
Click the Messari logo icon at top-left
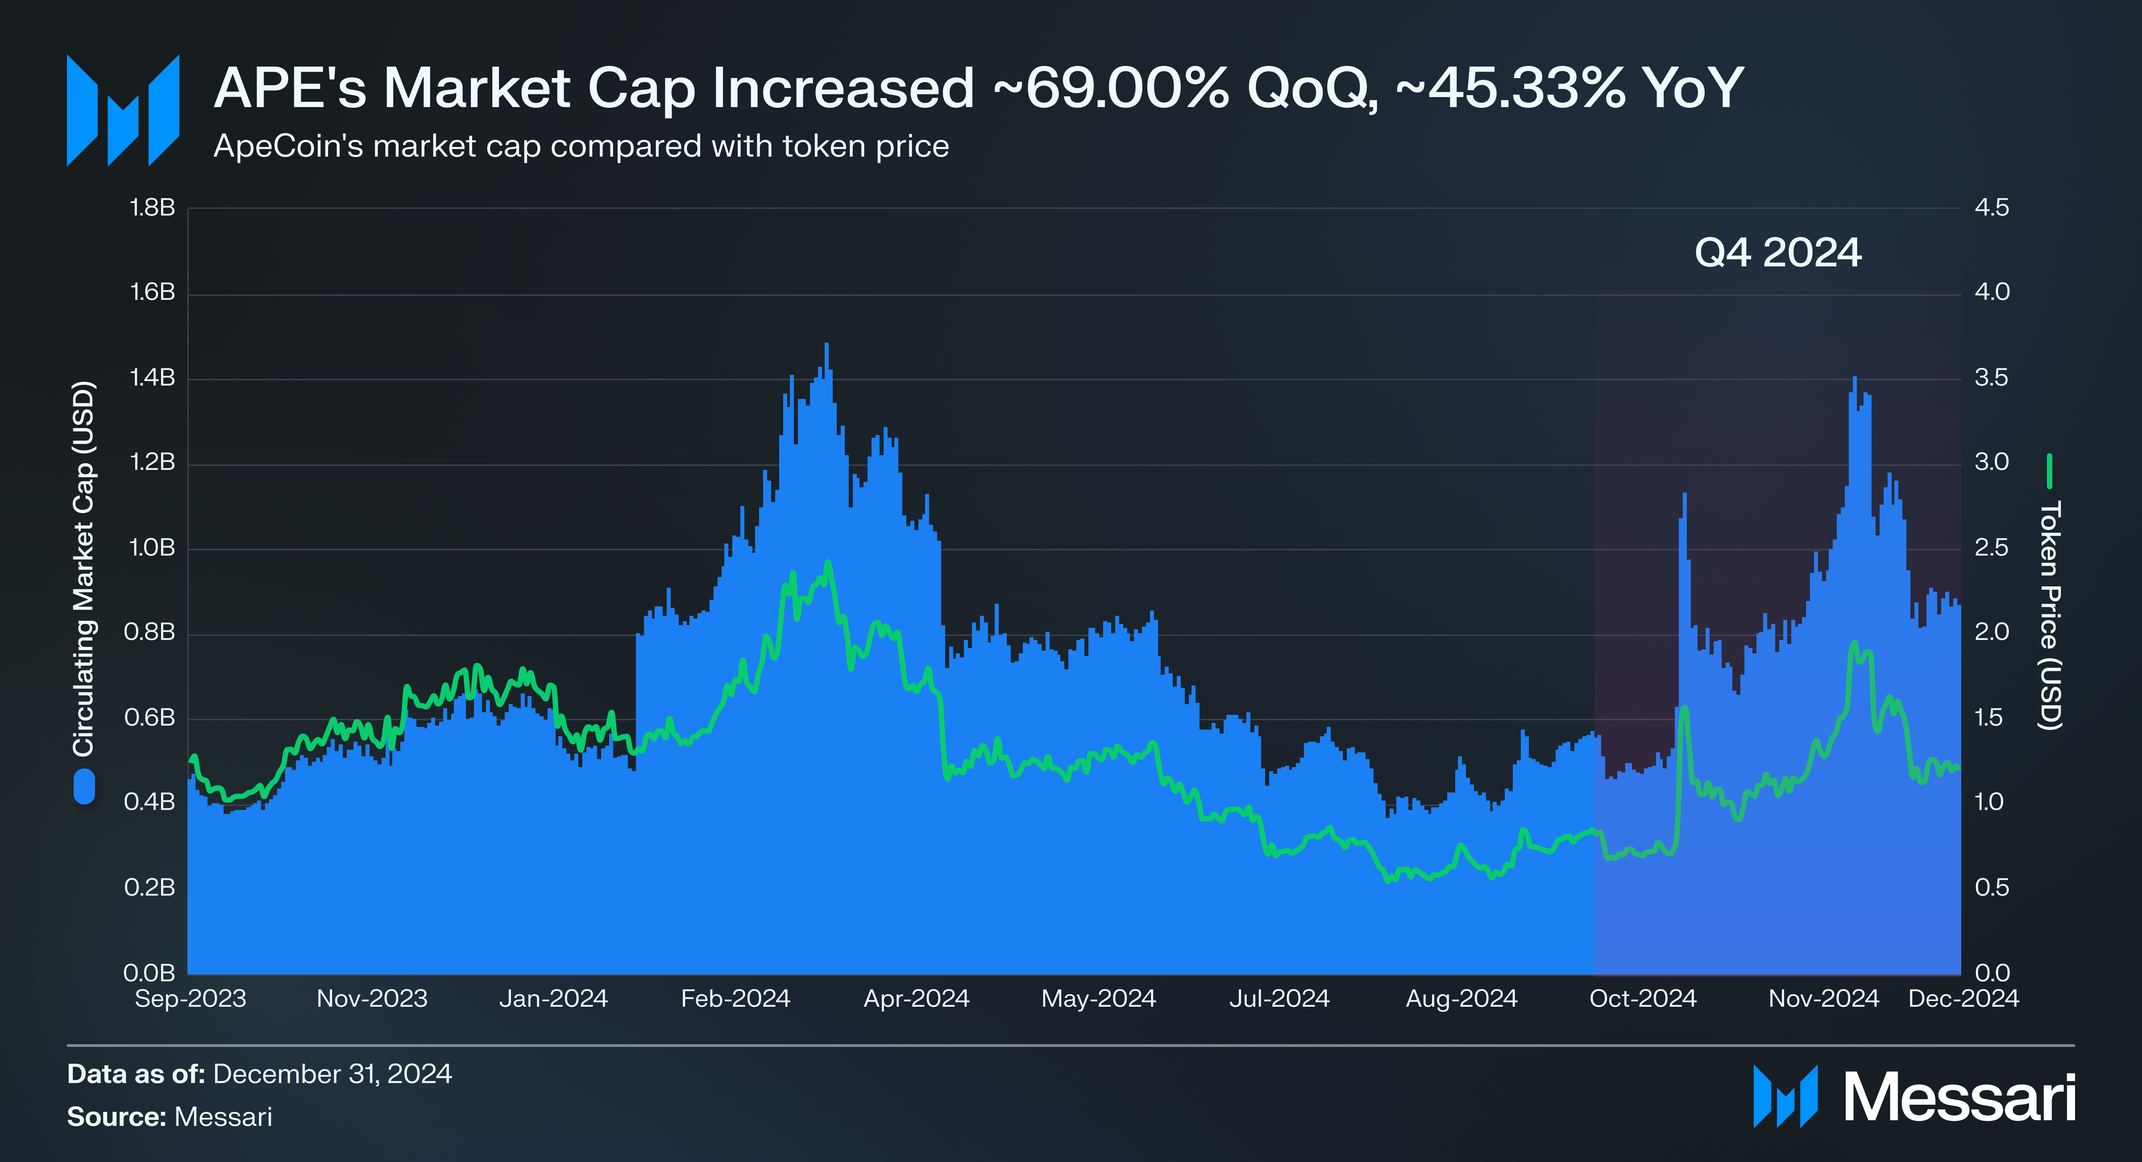click(122, 110)
